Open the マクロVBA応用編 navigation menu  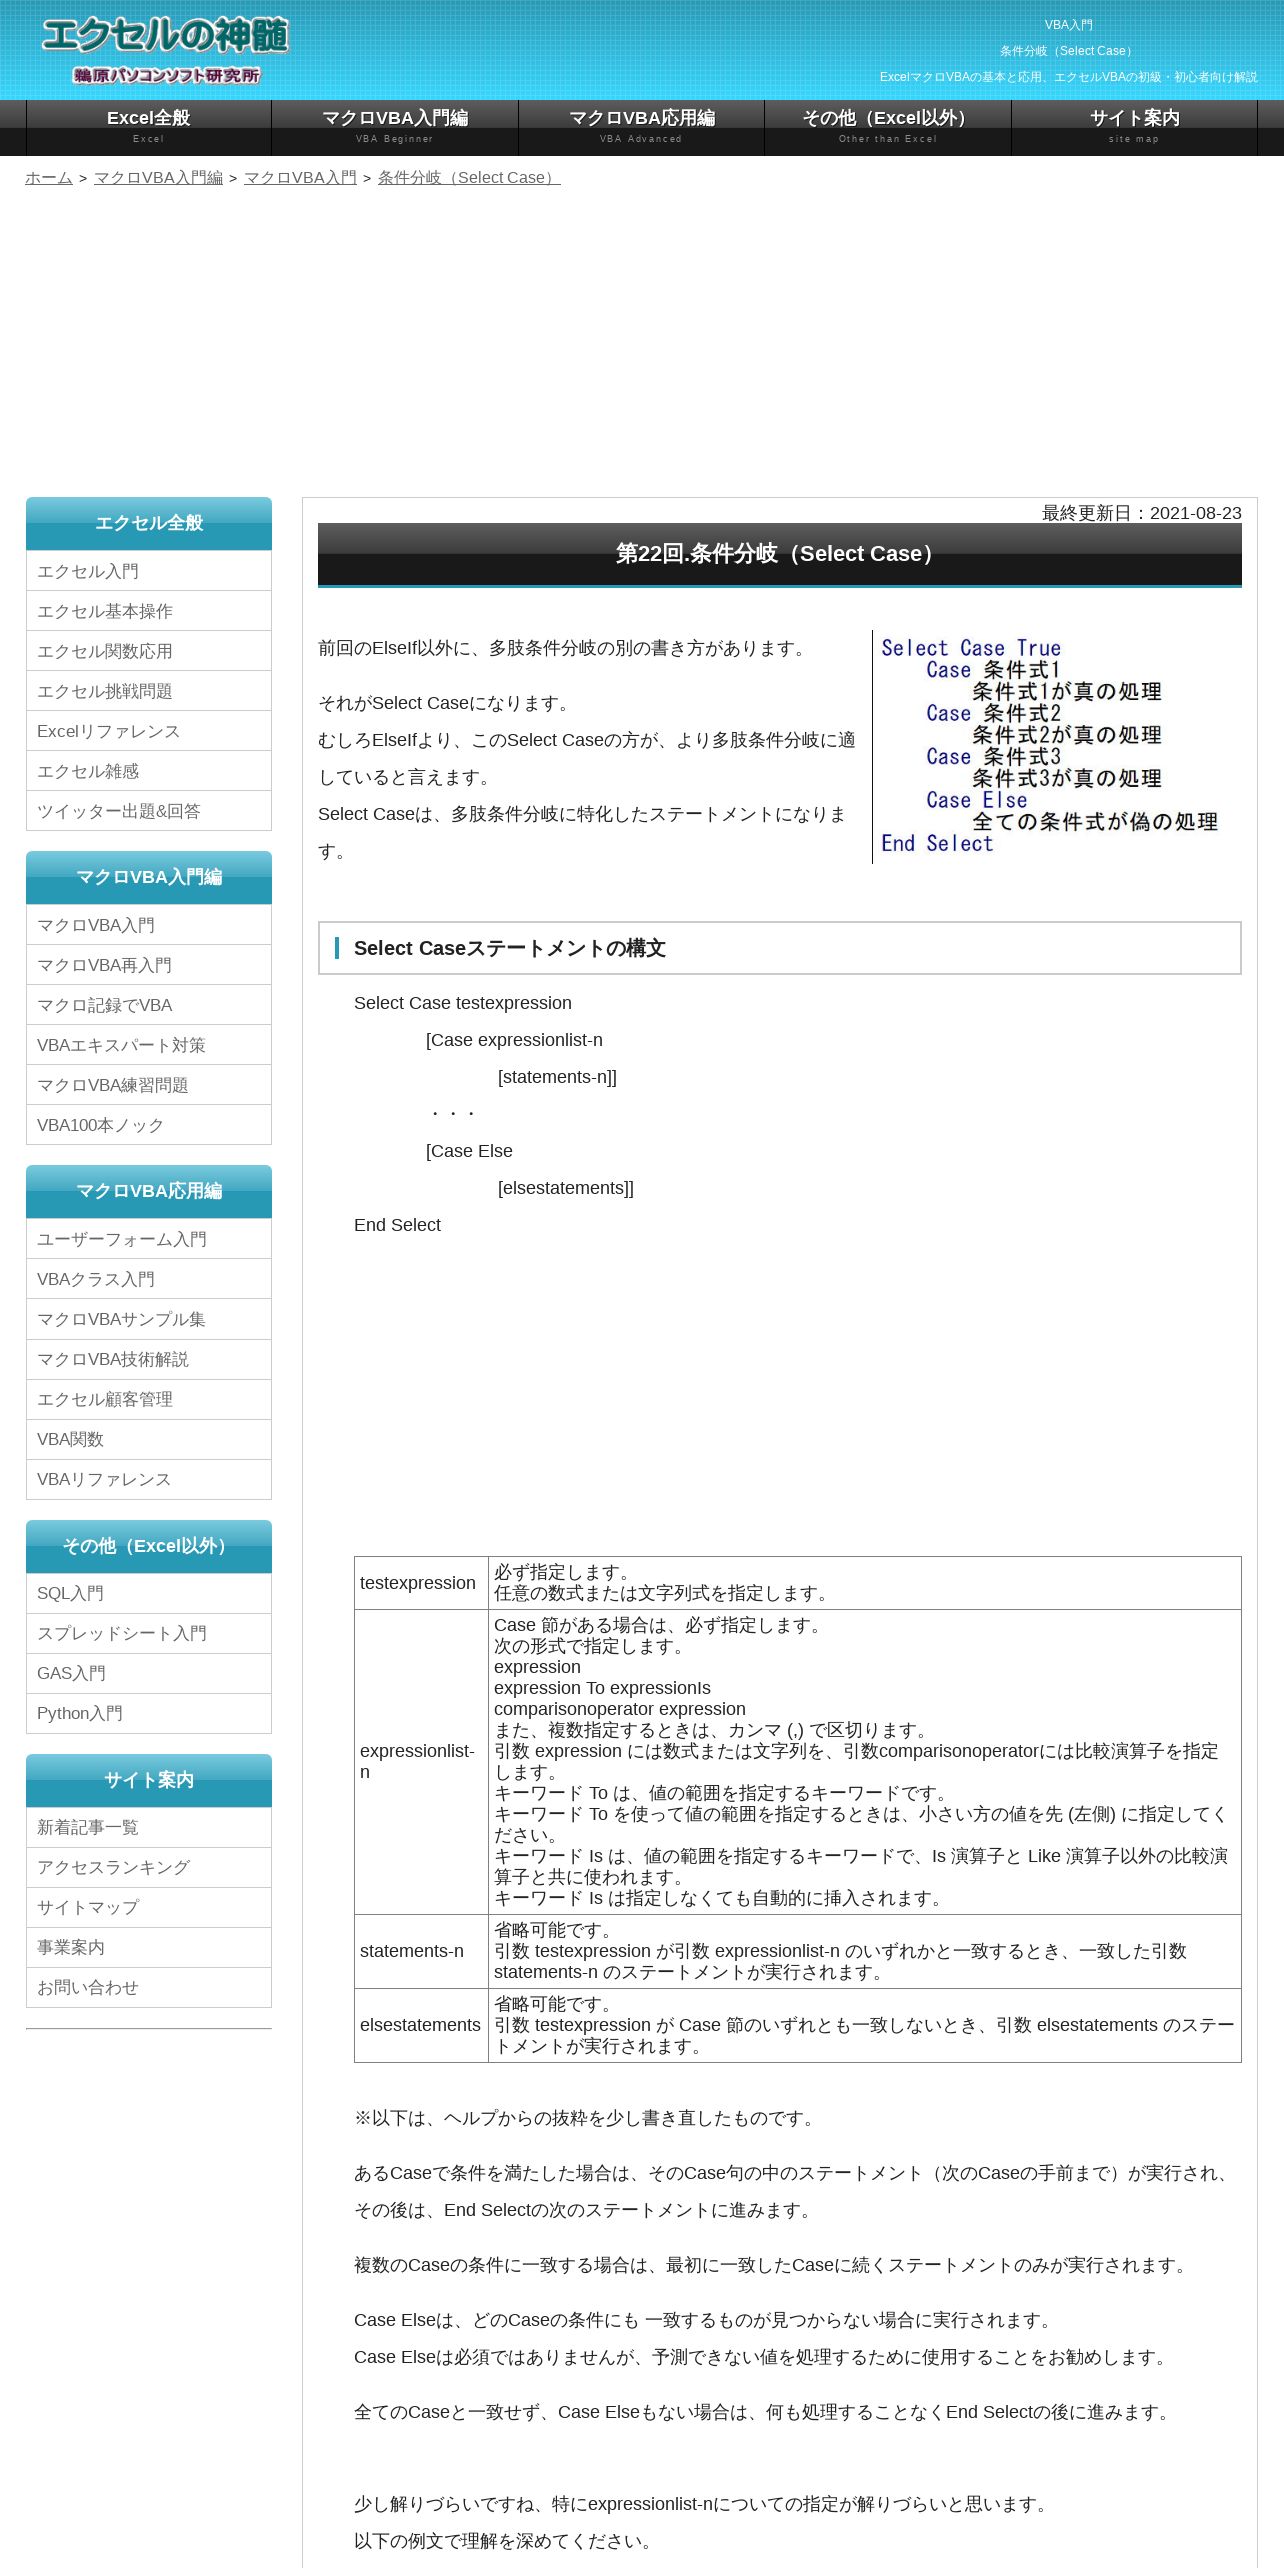pyautogui.click(x=641, y=127)
